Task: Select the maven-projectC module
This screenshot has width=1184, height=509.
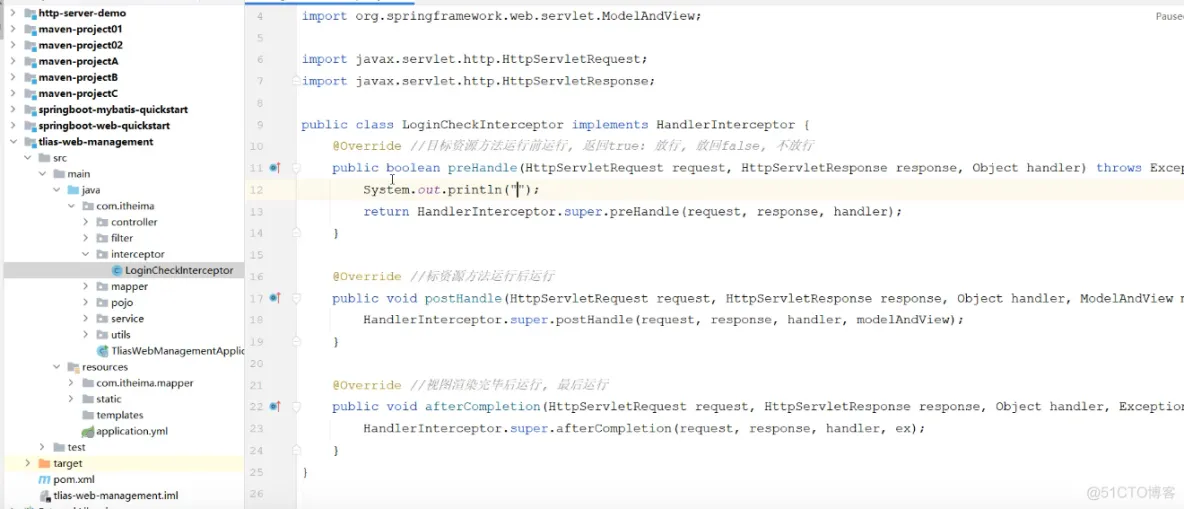Action: [71, 94]
